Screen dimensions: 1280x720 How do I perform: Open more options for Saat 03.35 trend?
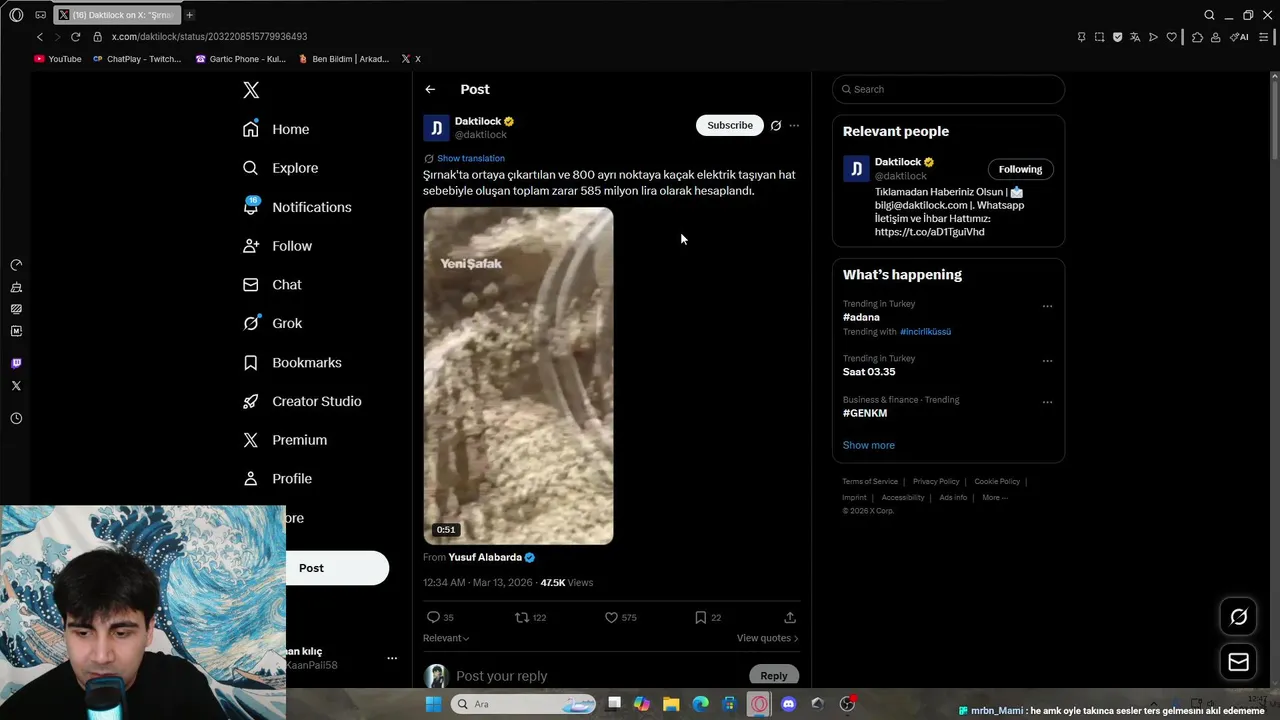(1047, 360)
